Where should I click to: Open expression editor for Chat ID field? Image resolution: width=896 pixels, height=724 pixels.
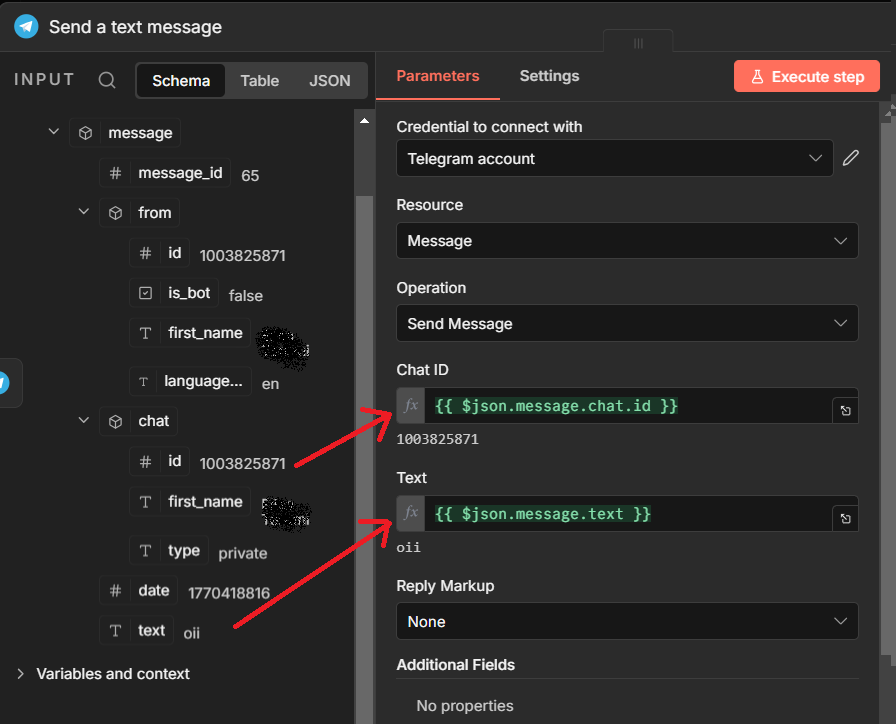coord(845,410)
